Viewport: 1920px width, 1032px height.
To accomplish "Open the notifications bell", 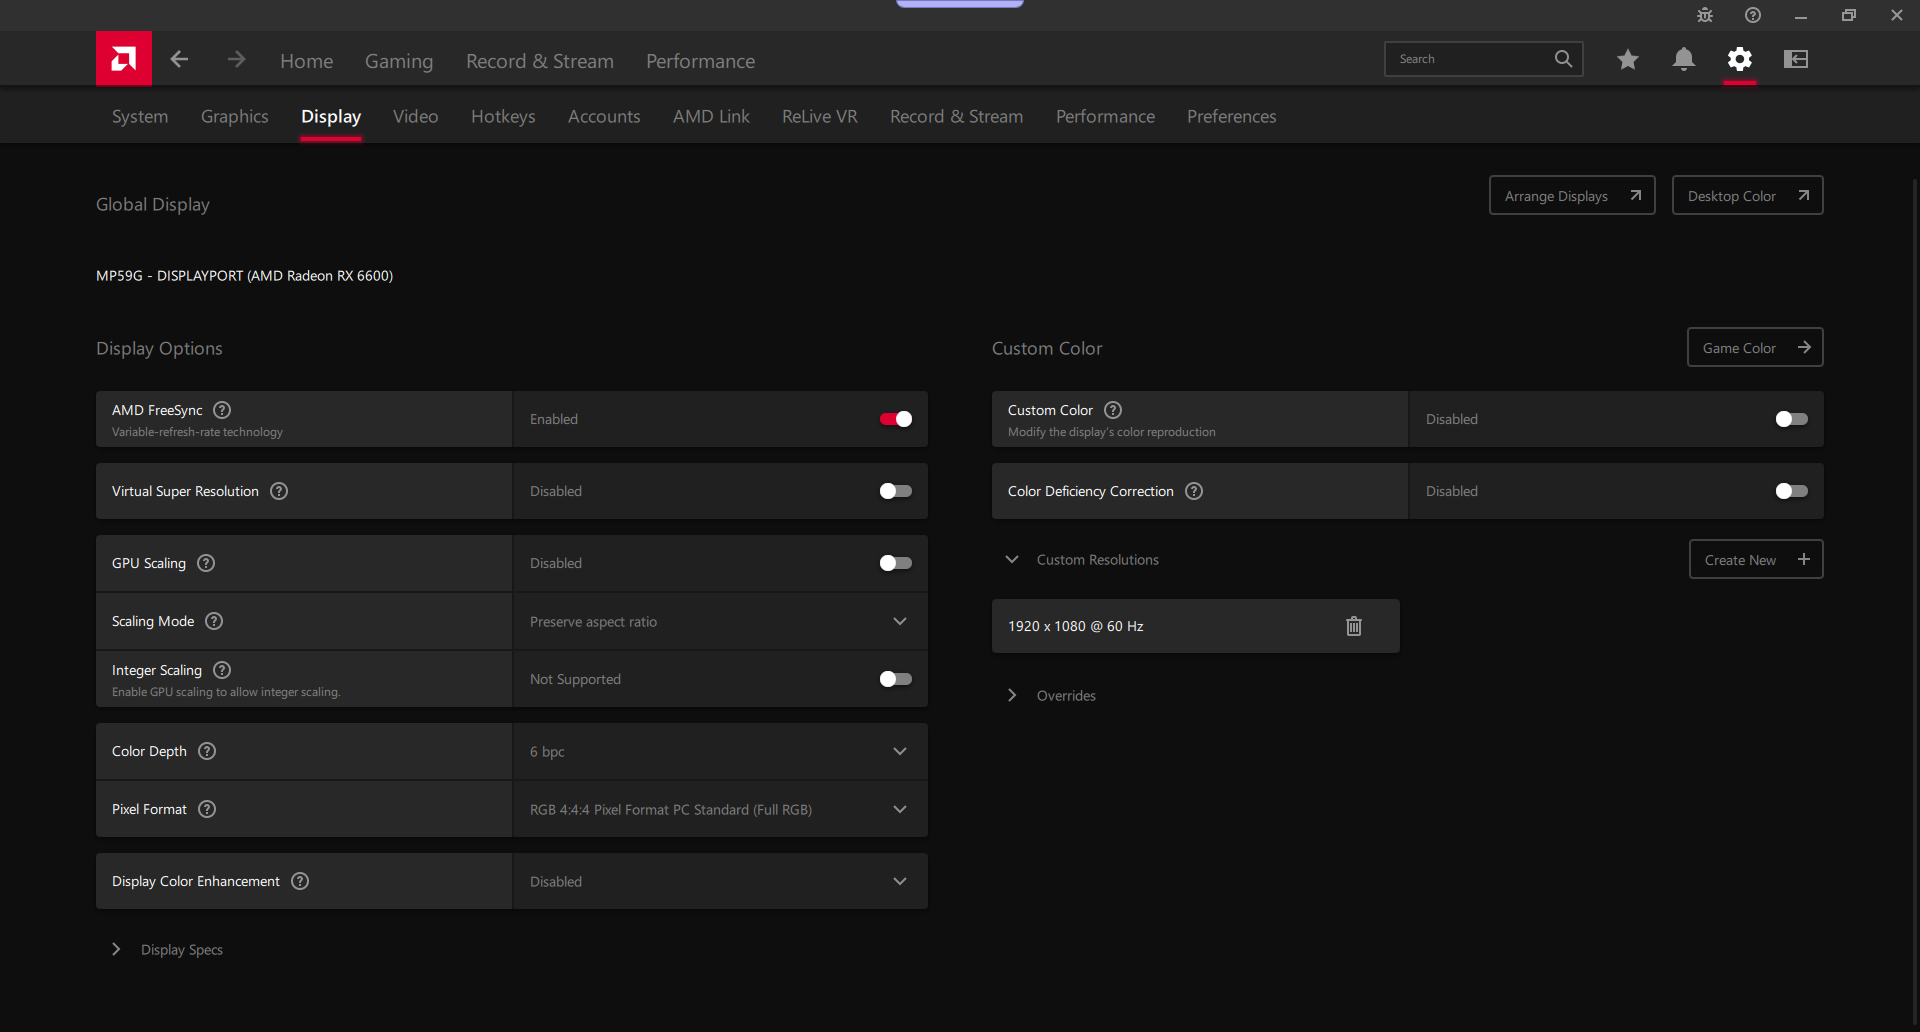I will coord(1684,60).
